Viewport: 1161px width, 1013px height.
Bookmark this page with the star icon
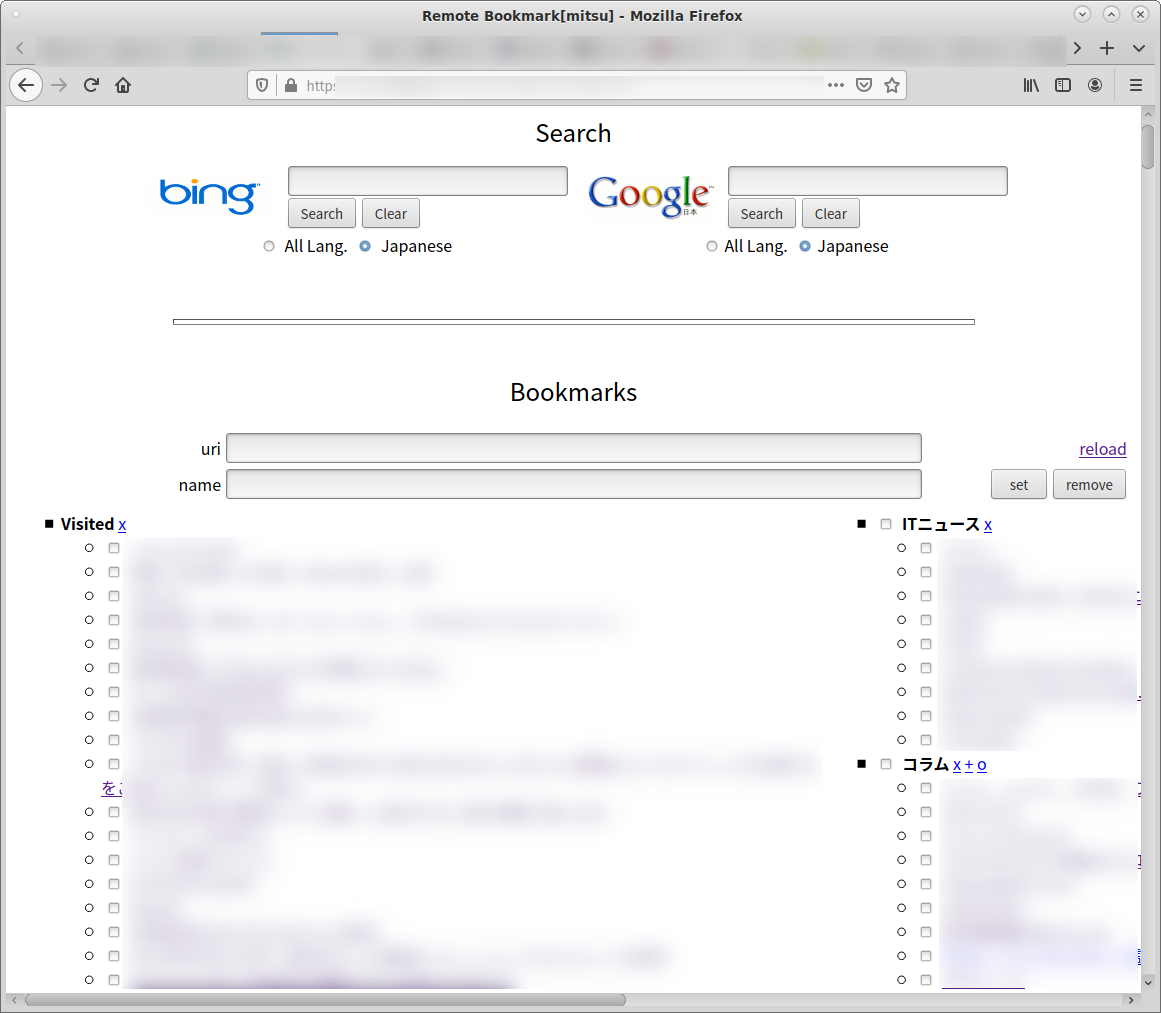coord(892,86)
